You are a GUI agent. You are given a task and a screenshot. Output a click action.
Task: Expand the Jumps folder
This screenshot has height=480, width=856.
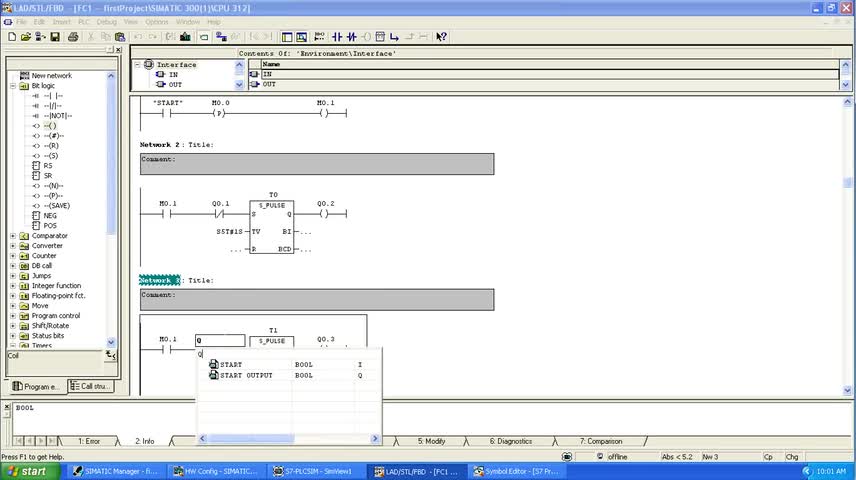point(13,276)
